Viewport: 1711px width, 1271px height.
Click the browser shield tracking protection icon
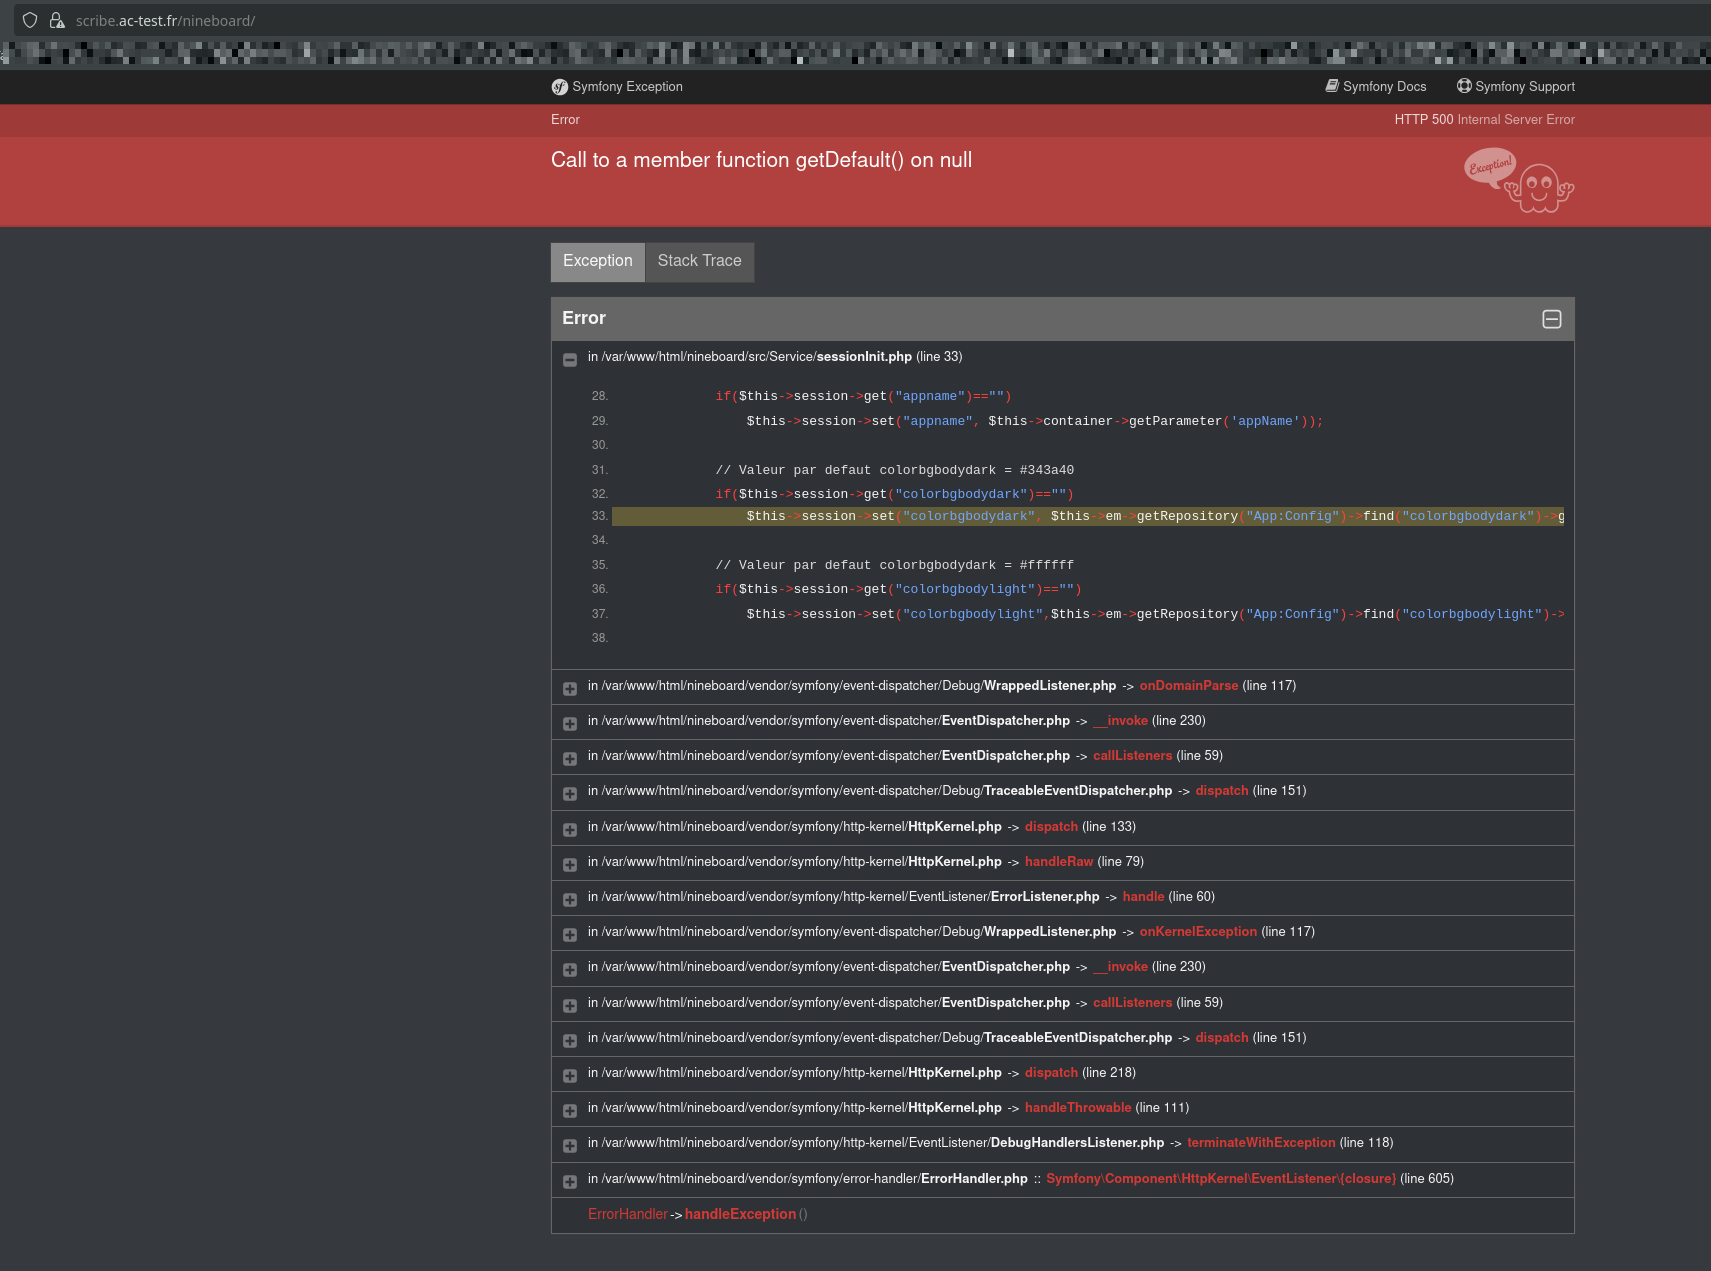click(x=30, y=20)
